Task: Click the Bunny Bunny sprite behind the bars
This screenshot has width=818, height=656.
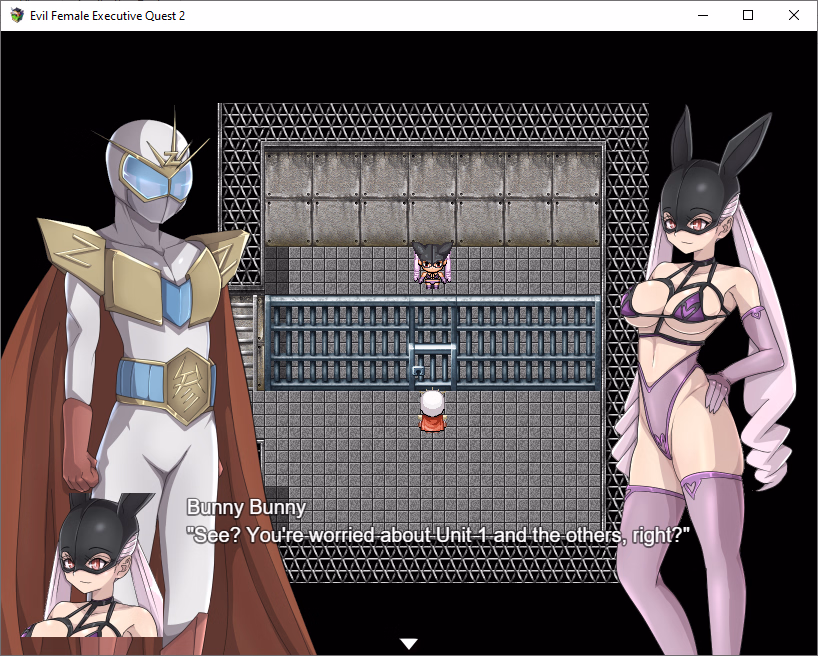Action: point(432,265)
